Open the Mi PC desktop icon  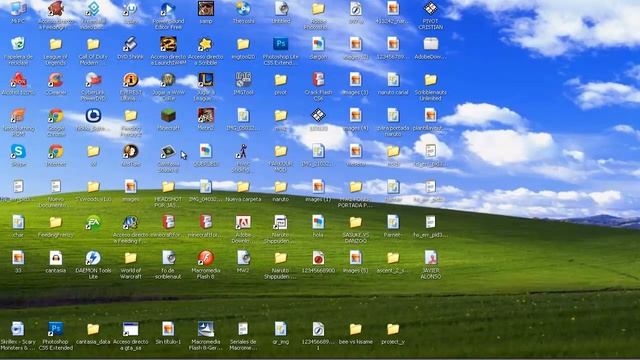point(18,8)
